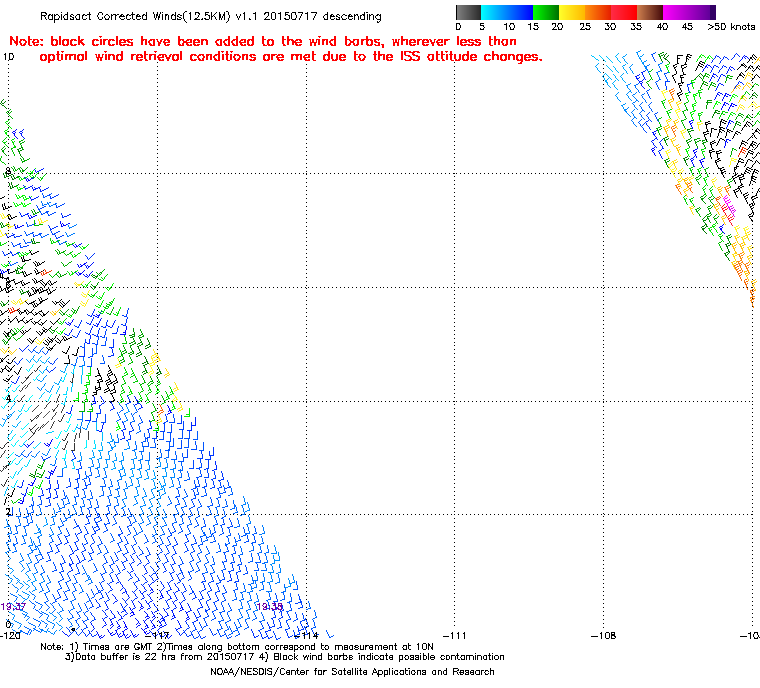
Task: Click the '20' legend tick label
Action: [x=557, y=27]
